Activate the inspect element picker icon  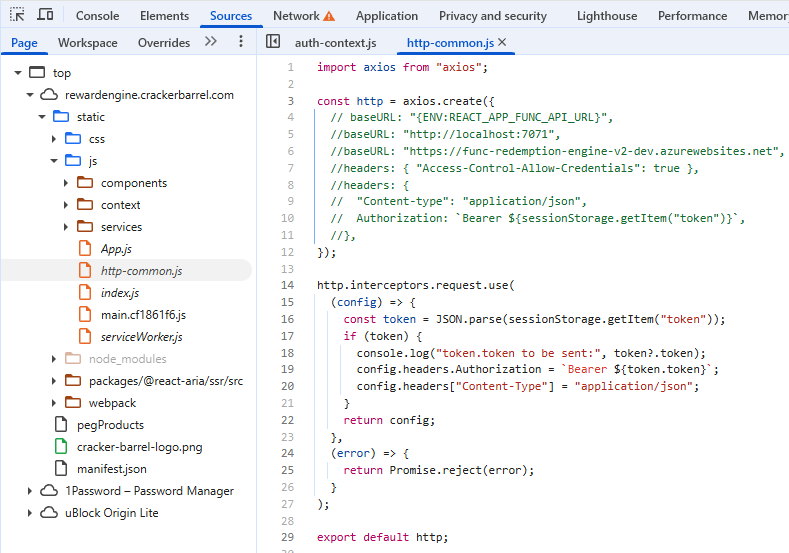coord(17,16)
